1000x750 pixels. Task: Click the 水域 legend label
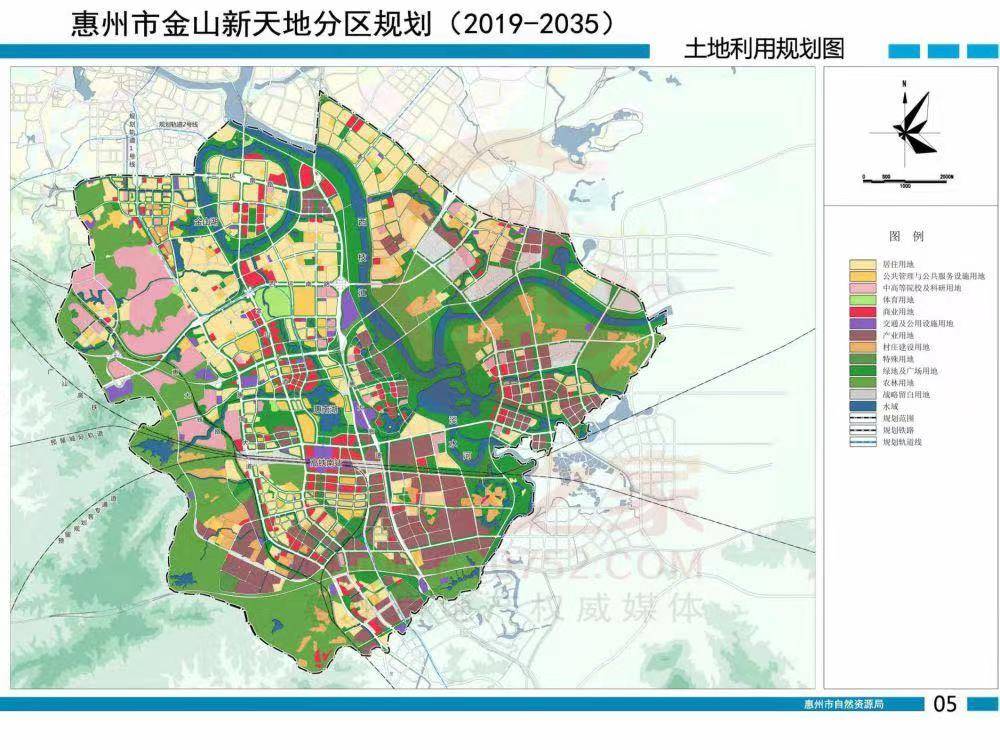(x=890, y=406)
